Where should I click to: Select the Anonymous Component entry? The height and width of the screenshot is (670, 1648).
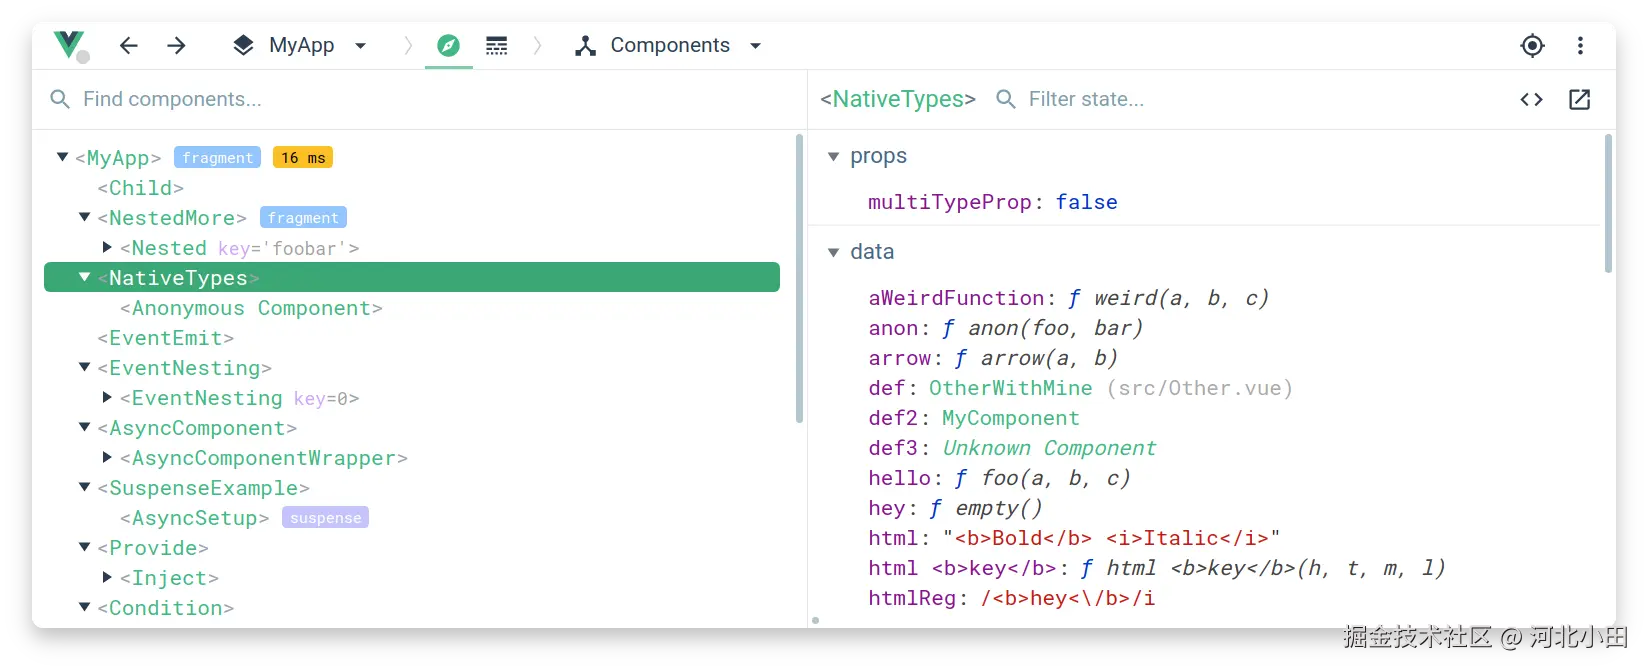251,308
